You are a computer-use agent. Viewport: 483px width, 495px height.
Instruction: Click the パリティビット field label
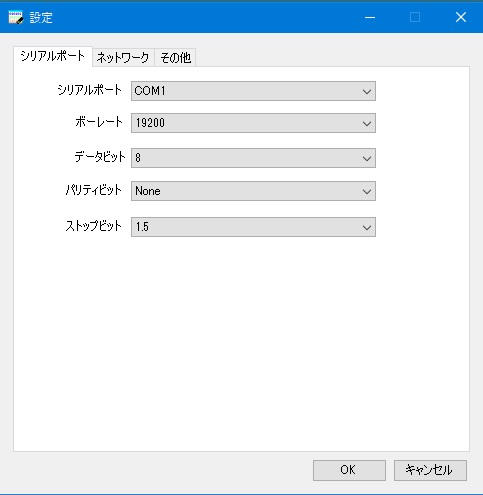tap(94, 190)
